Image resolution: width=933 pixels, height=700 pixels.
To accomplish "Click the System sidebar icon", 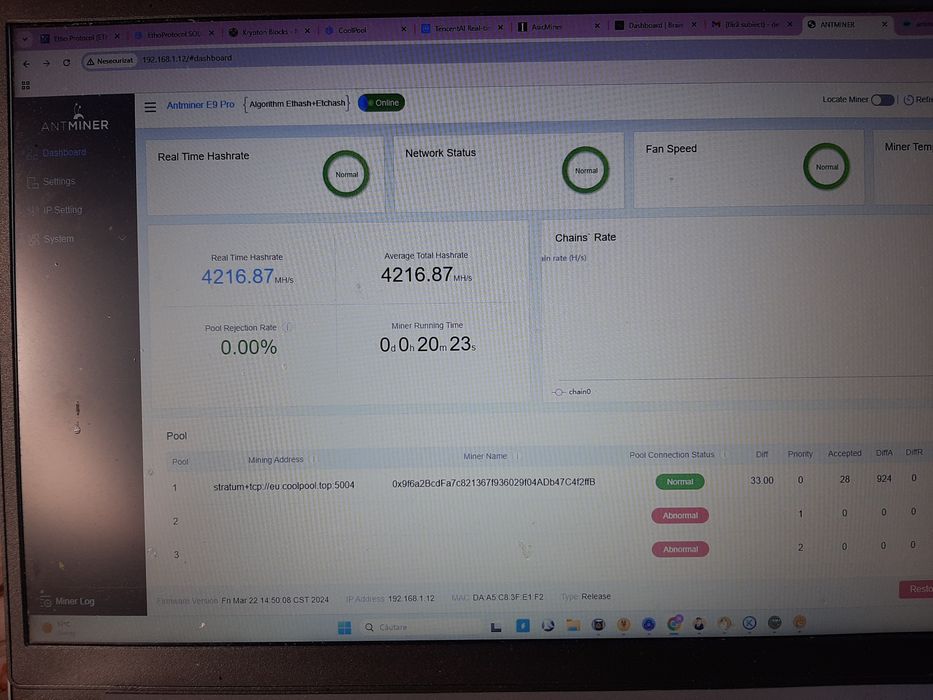I will (x=34, y=239).
